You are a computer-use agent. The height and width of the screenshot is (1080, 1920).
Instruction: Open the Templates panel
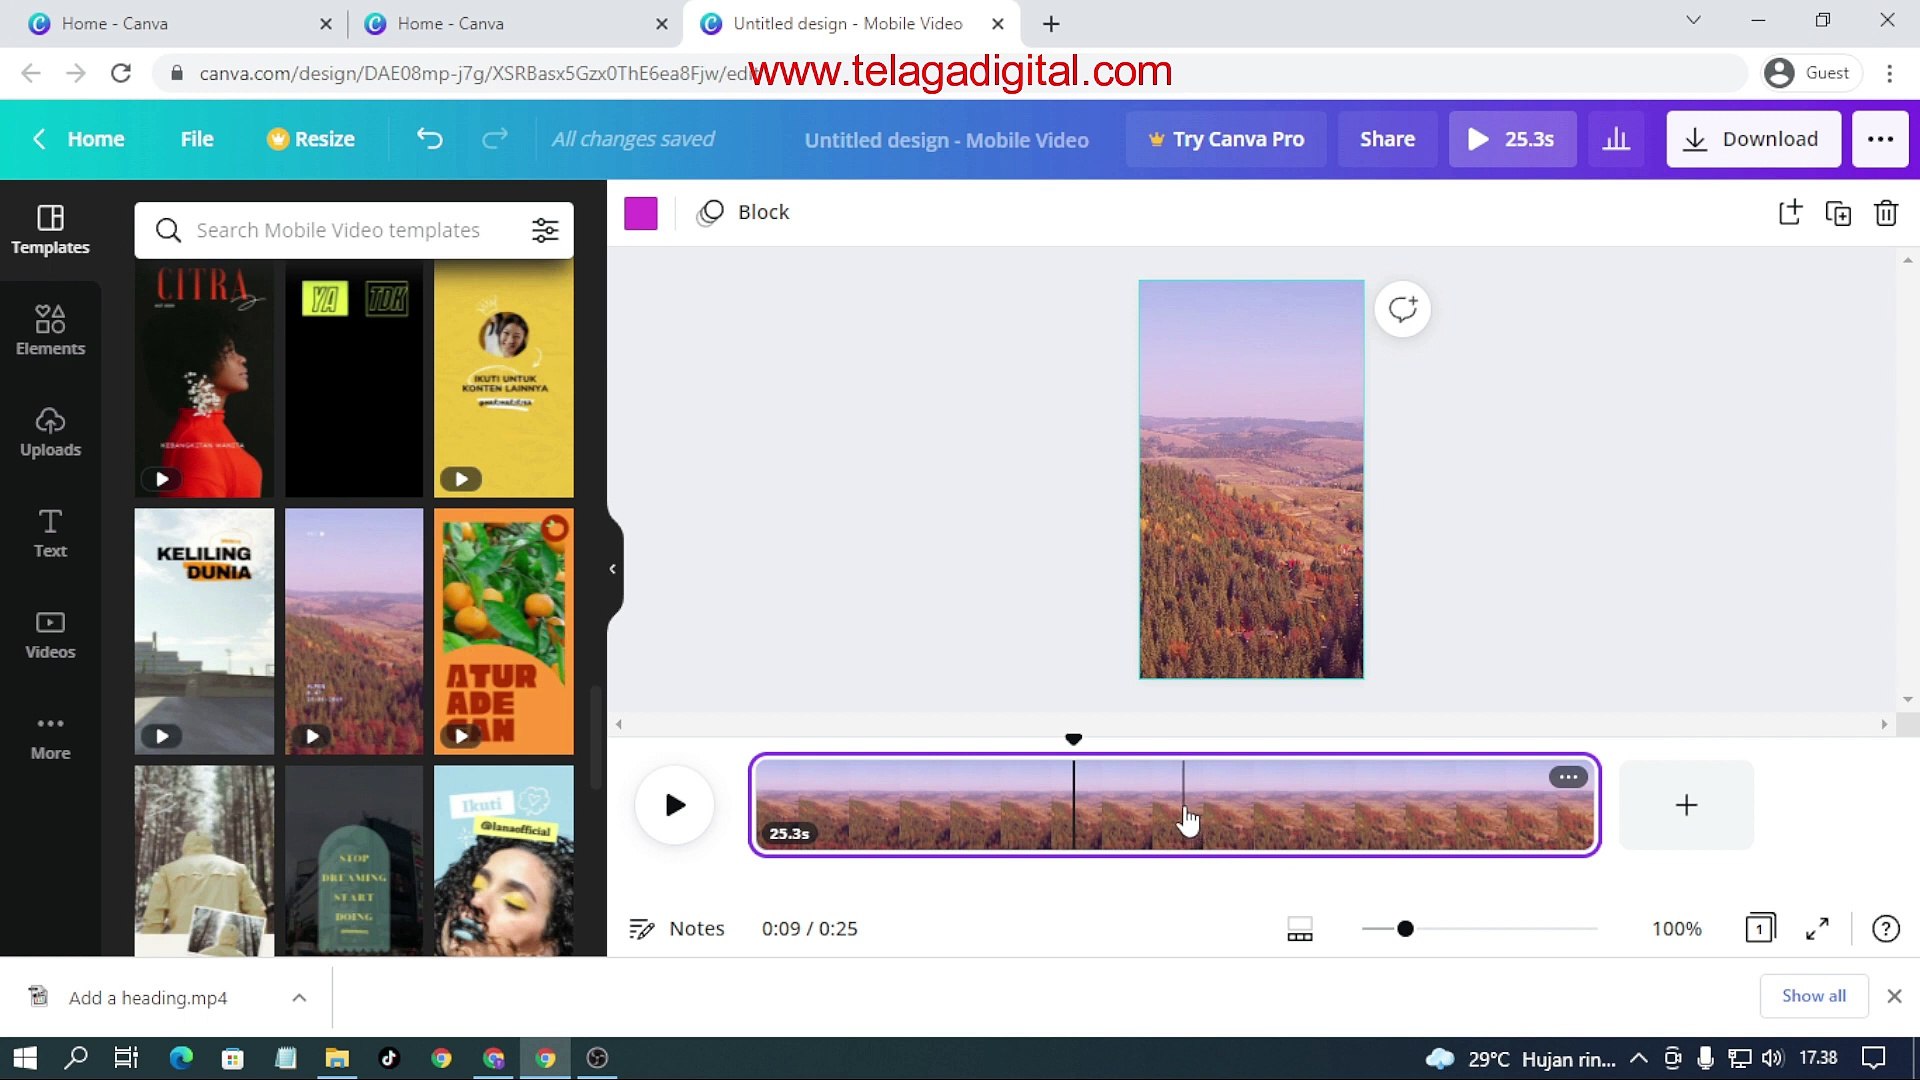pos(50,230)
